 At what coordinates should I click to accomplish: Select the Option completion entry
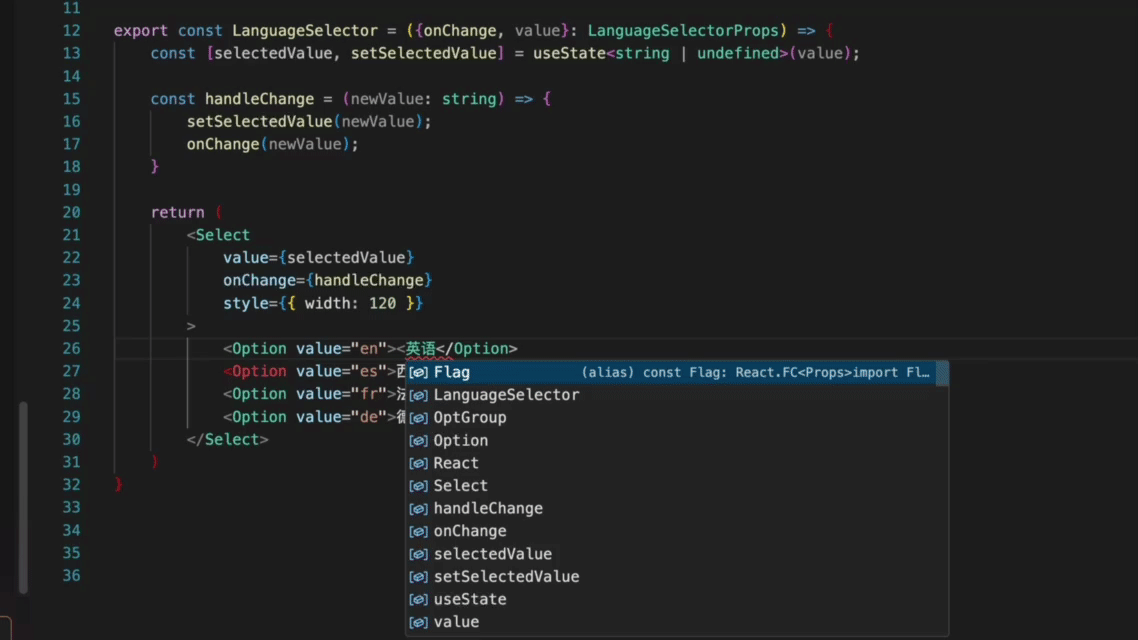pyautogui.click(x=676, y=440)
